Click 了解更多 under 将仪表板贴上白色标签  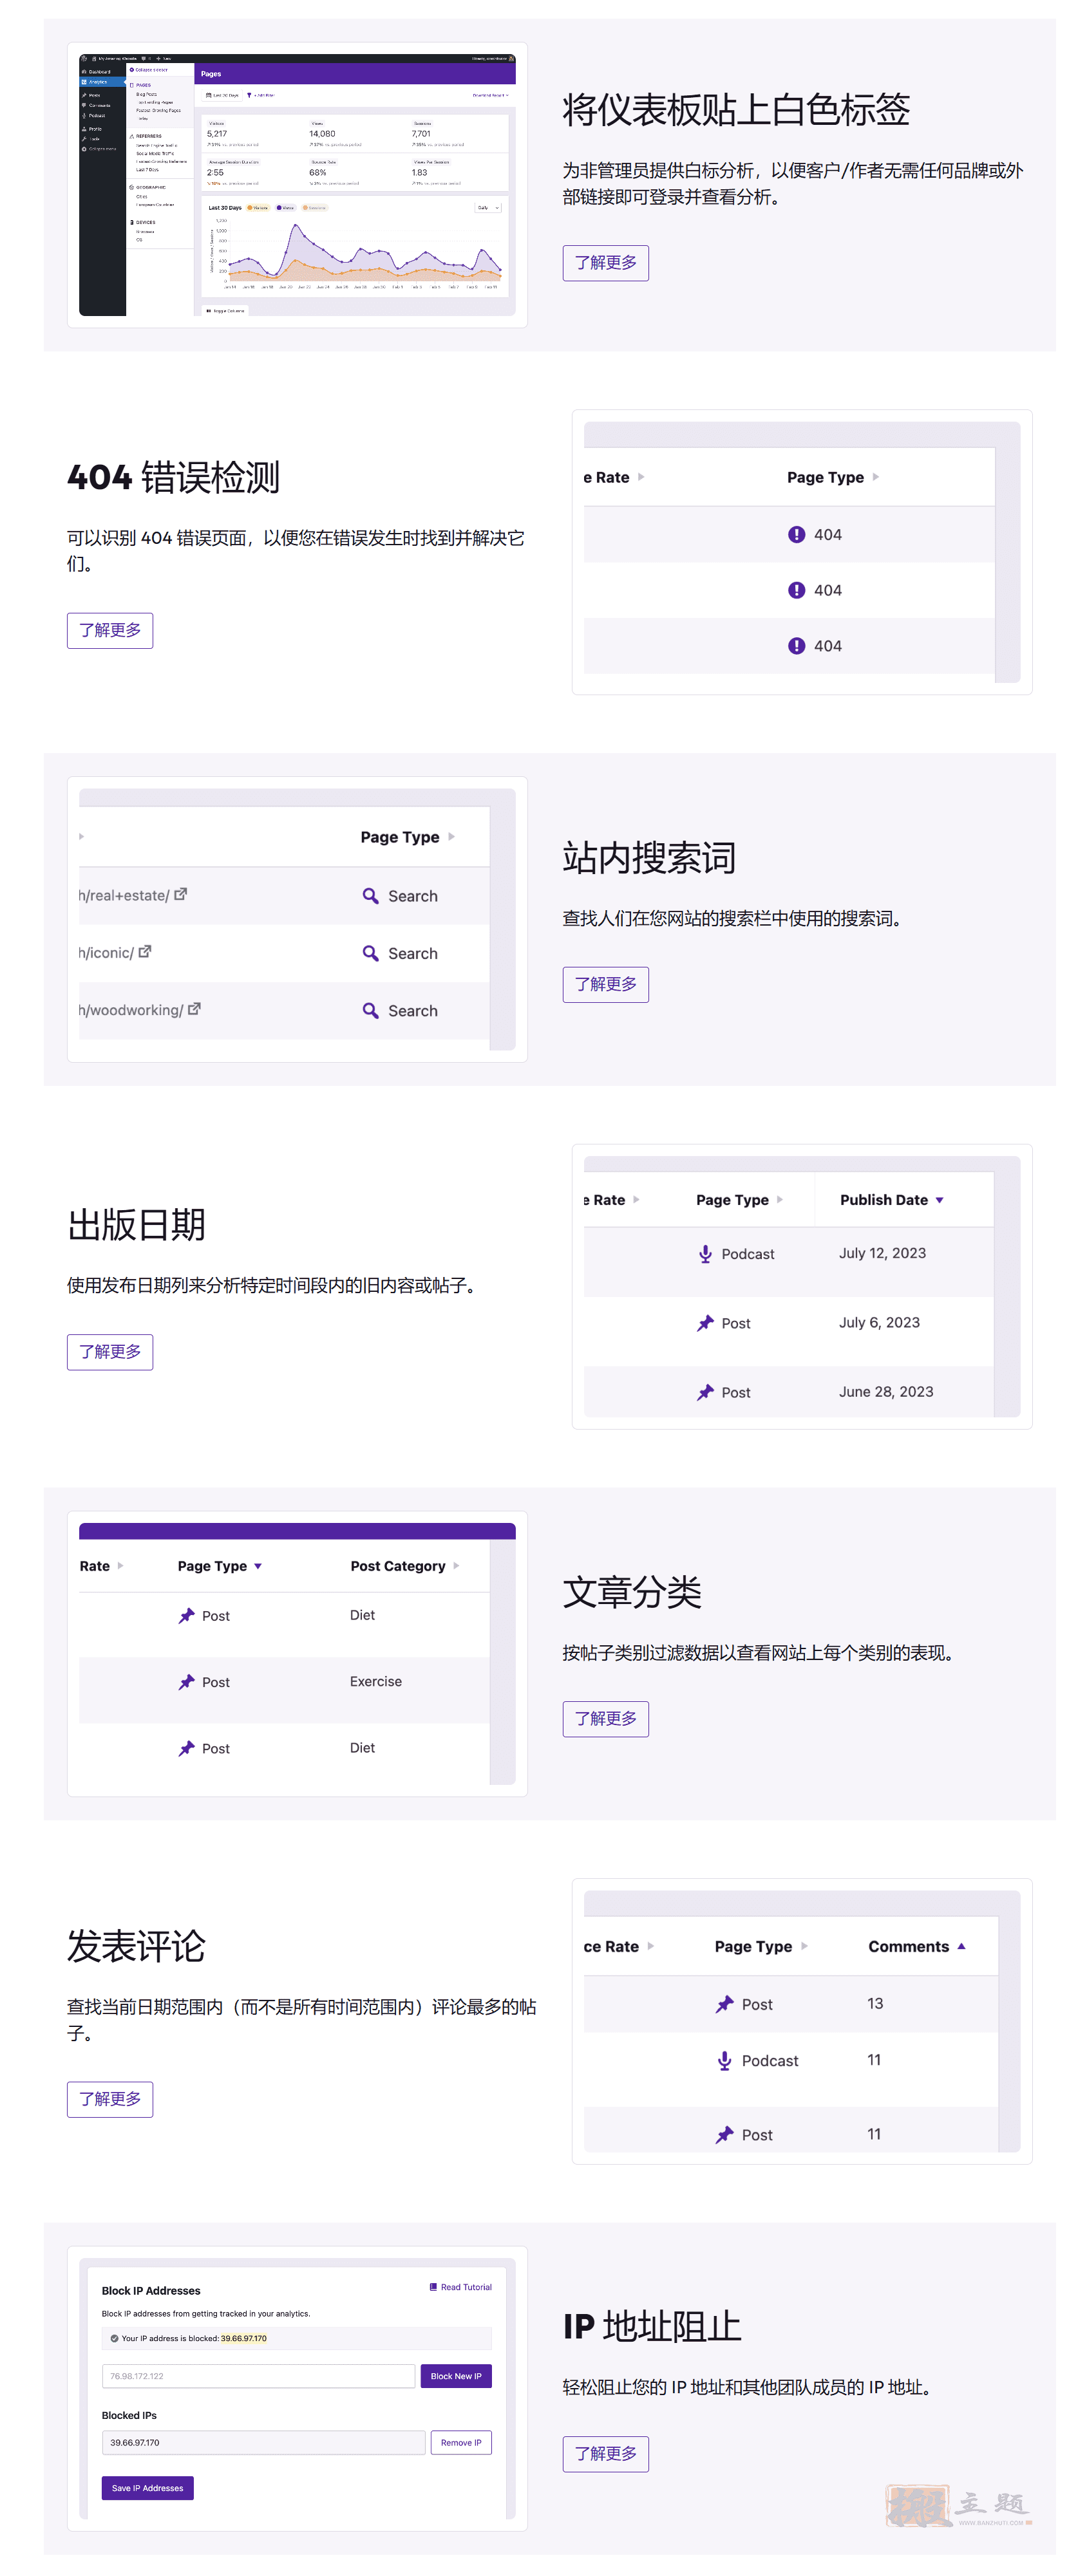point(605,263)
